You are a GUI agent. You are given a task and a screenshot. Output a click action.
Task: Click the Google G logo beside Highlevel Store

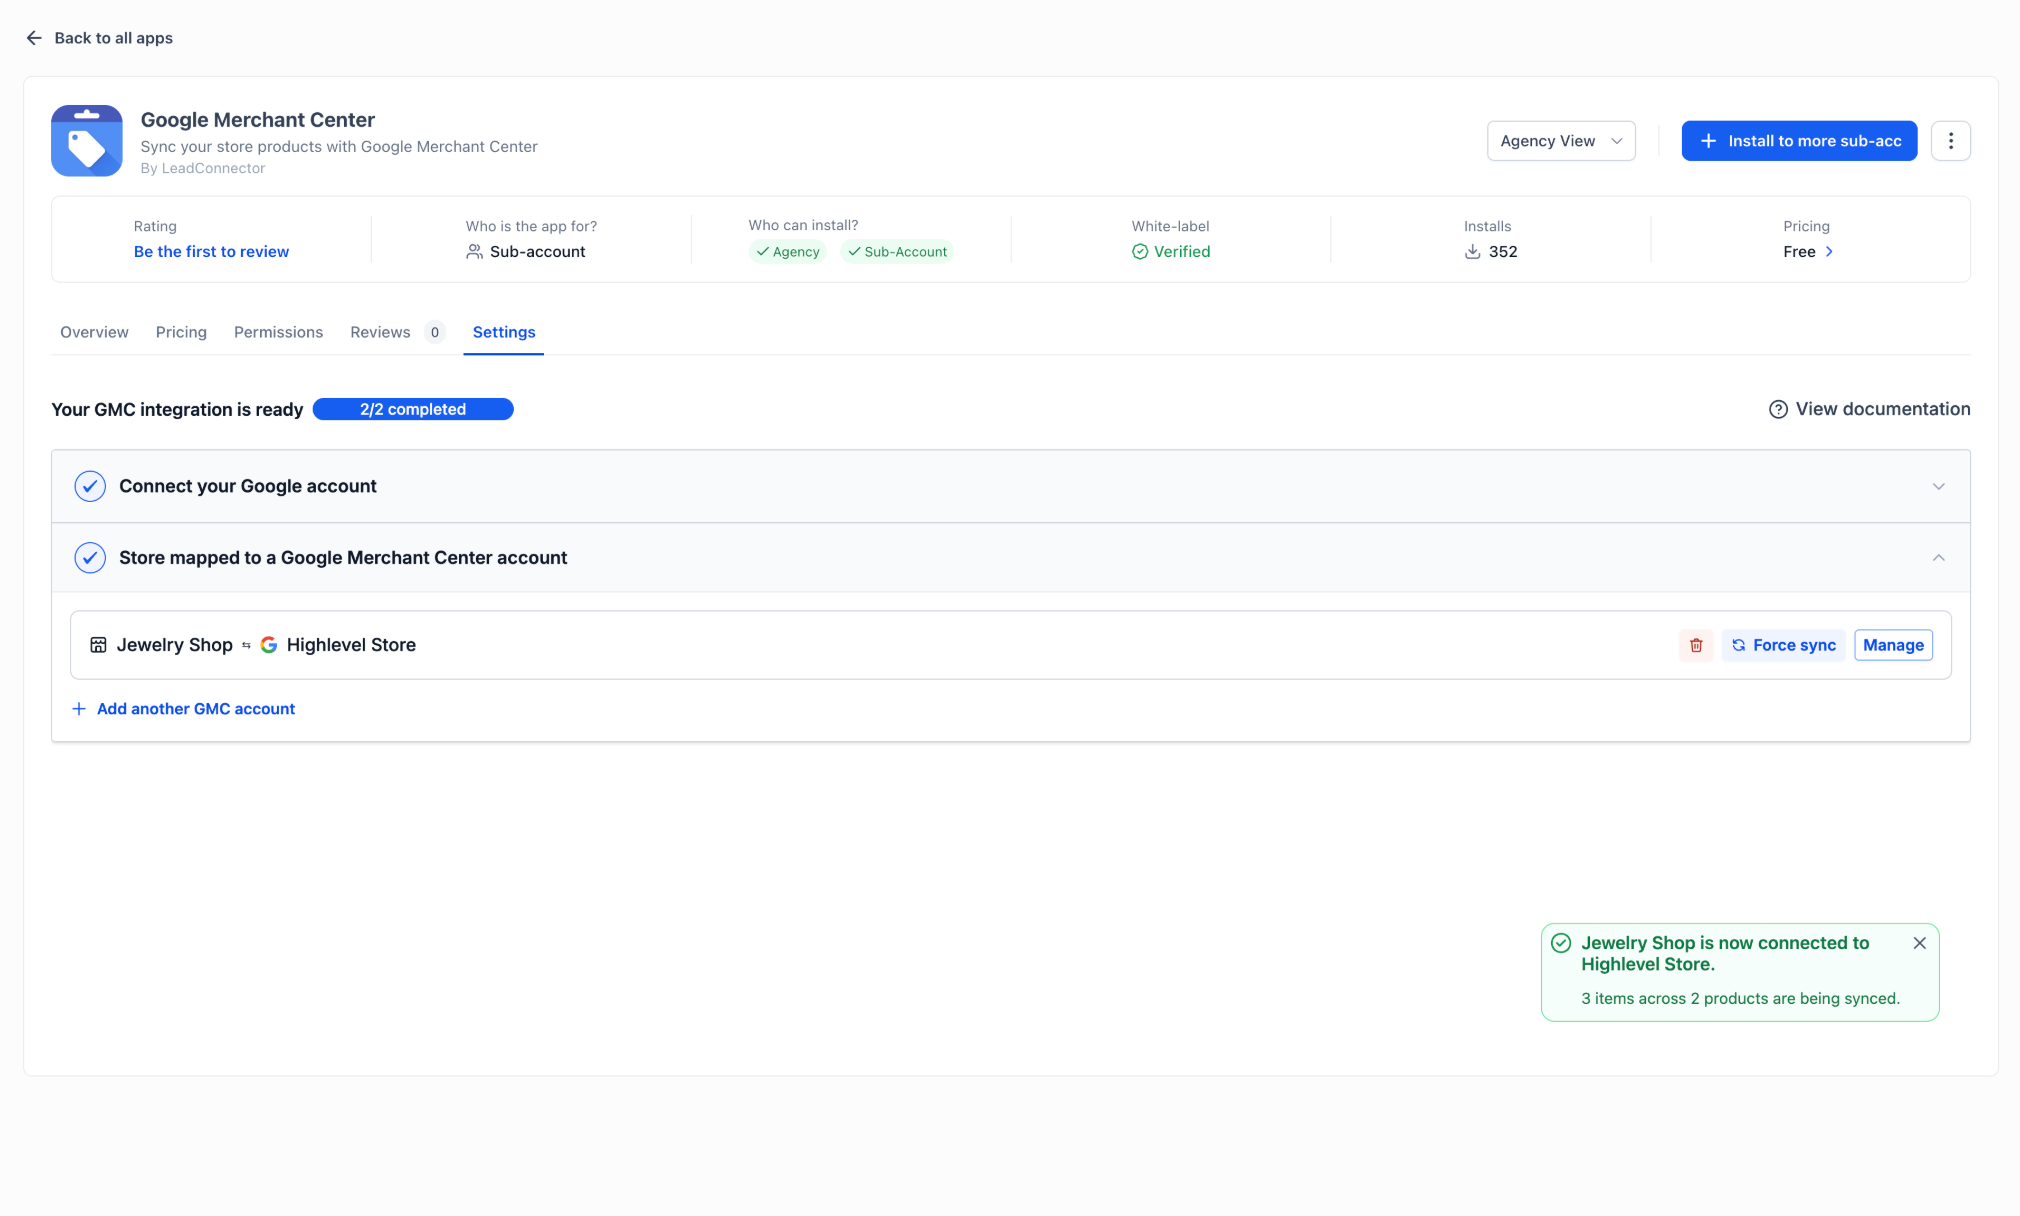pos(269,645)
